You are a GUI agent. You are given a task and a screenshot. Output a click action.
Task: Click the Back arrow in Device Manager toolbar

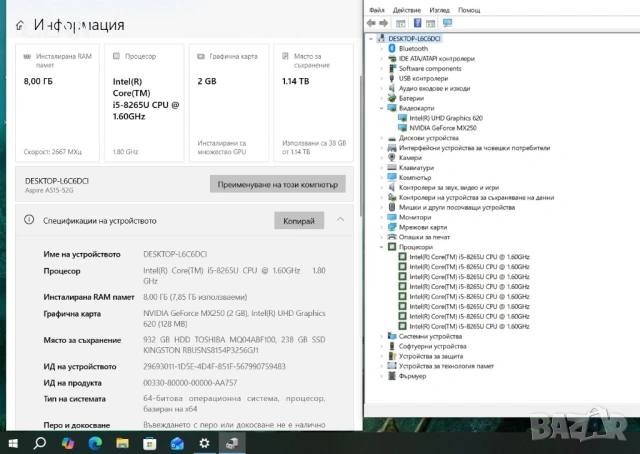pos(371,23)
